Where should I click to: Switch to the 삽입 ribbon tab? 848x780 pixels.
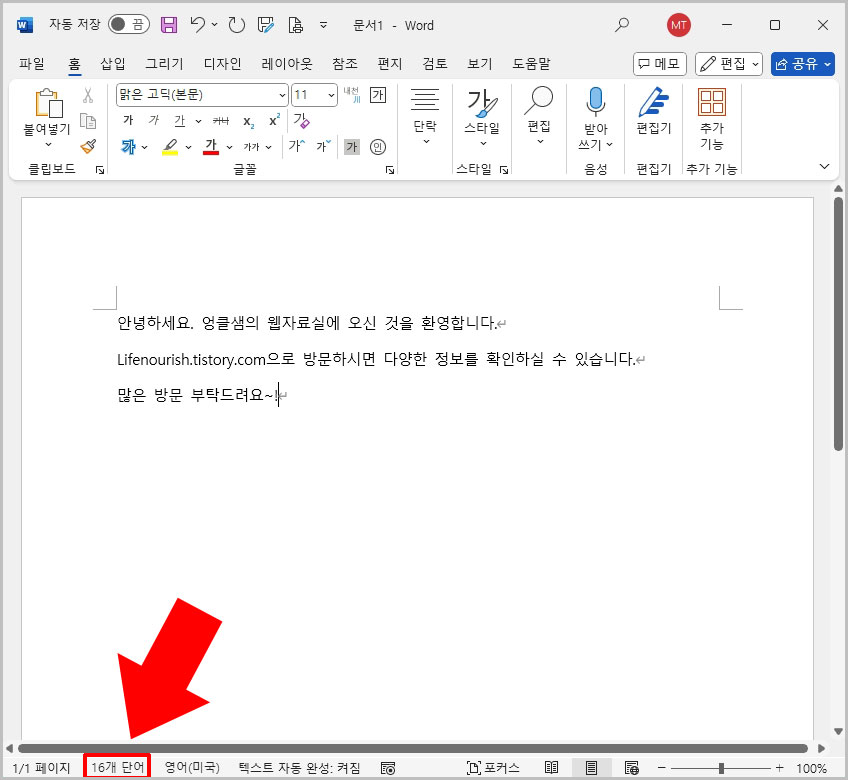coord(112,63)
